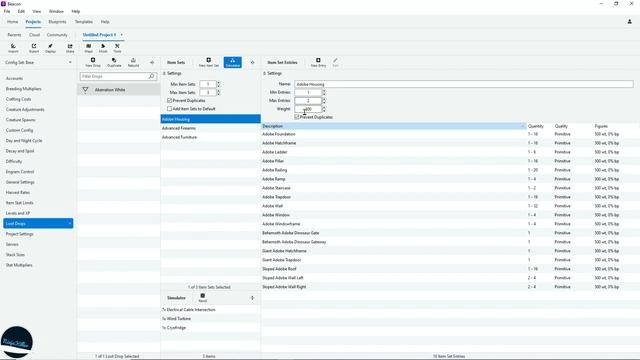The image size is (640, 360).
Task: Click the Share toolbar icon
Action: click(70, 48)
